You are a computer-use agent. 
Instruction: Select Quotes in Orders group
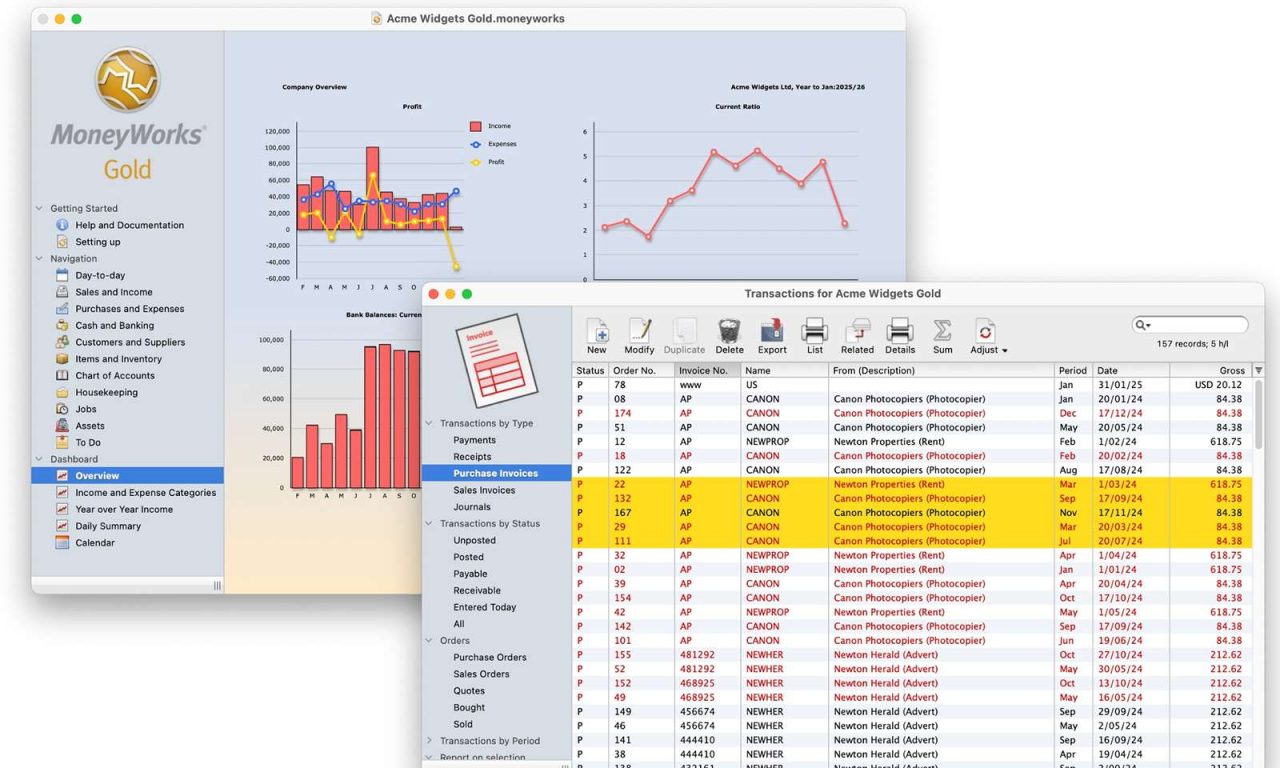468,691
